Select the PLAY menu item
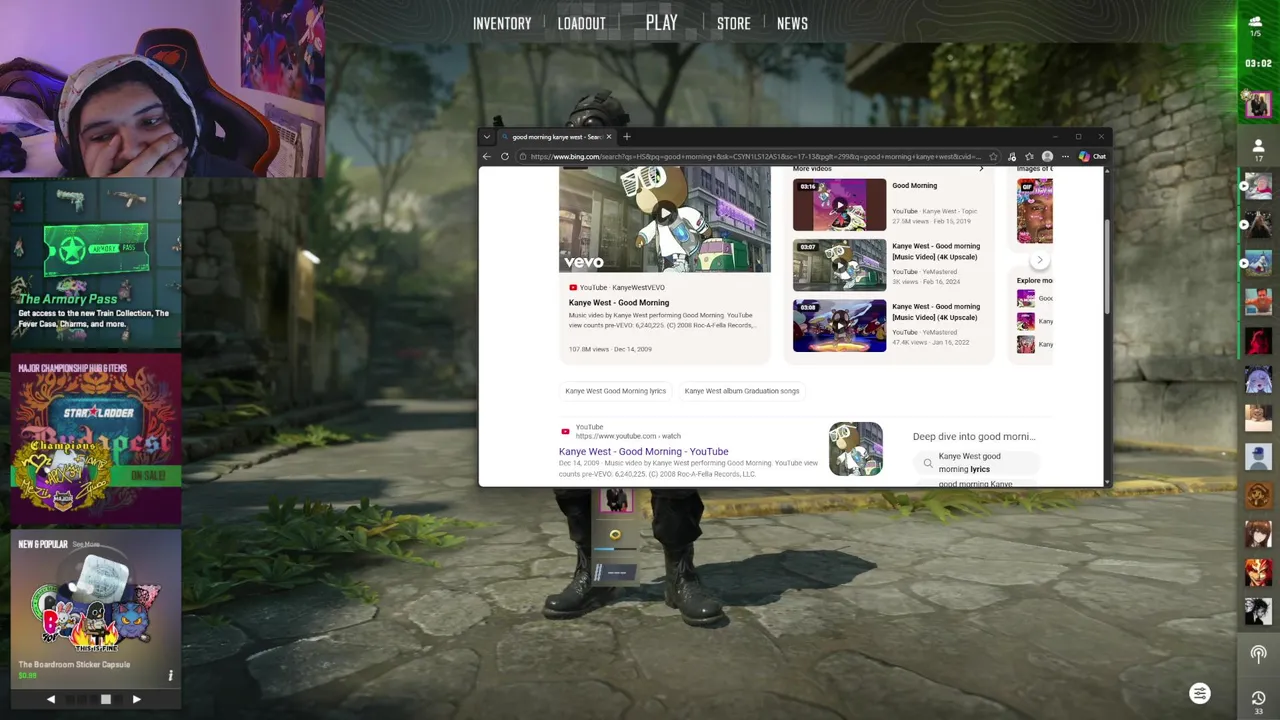The image size is (1280, 720). 661,23
